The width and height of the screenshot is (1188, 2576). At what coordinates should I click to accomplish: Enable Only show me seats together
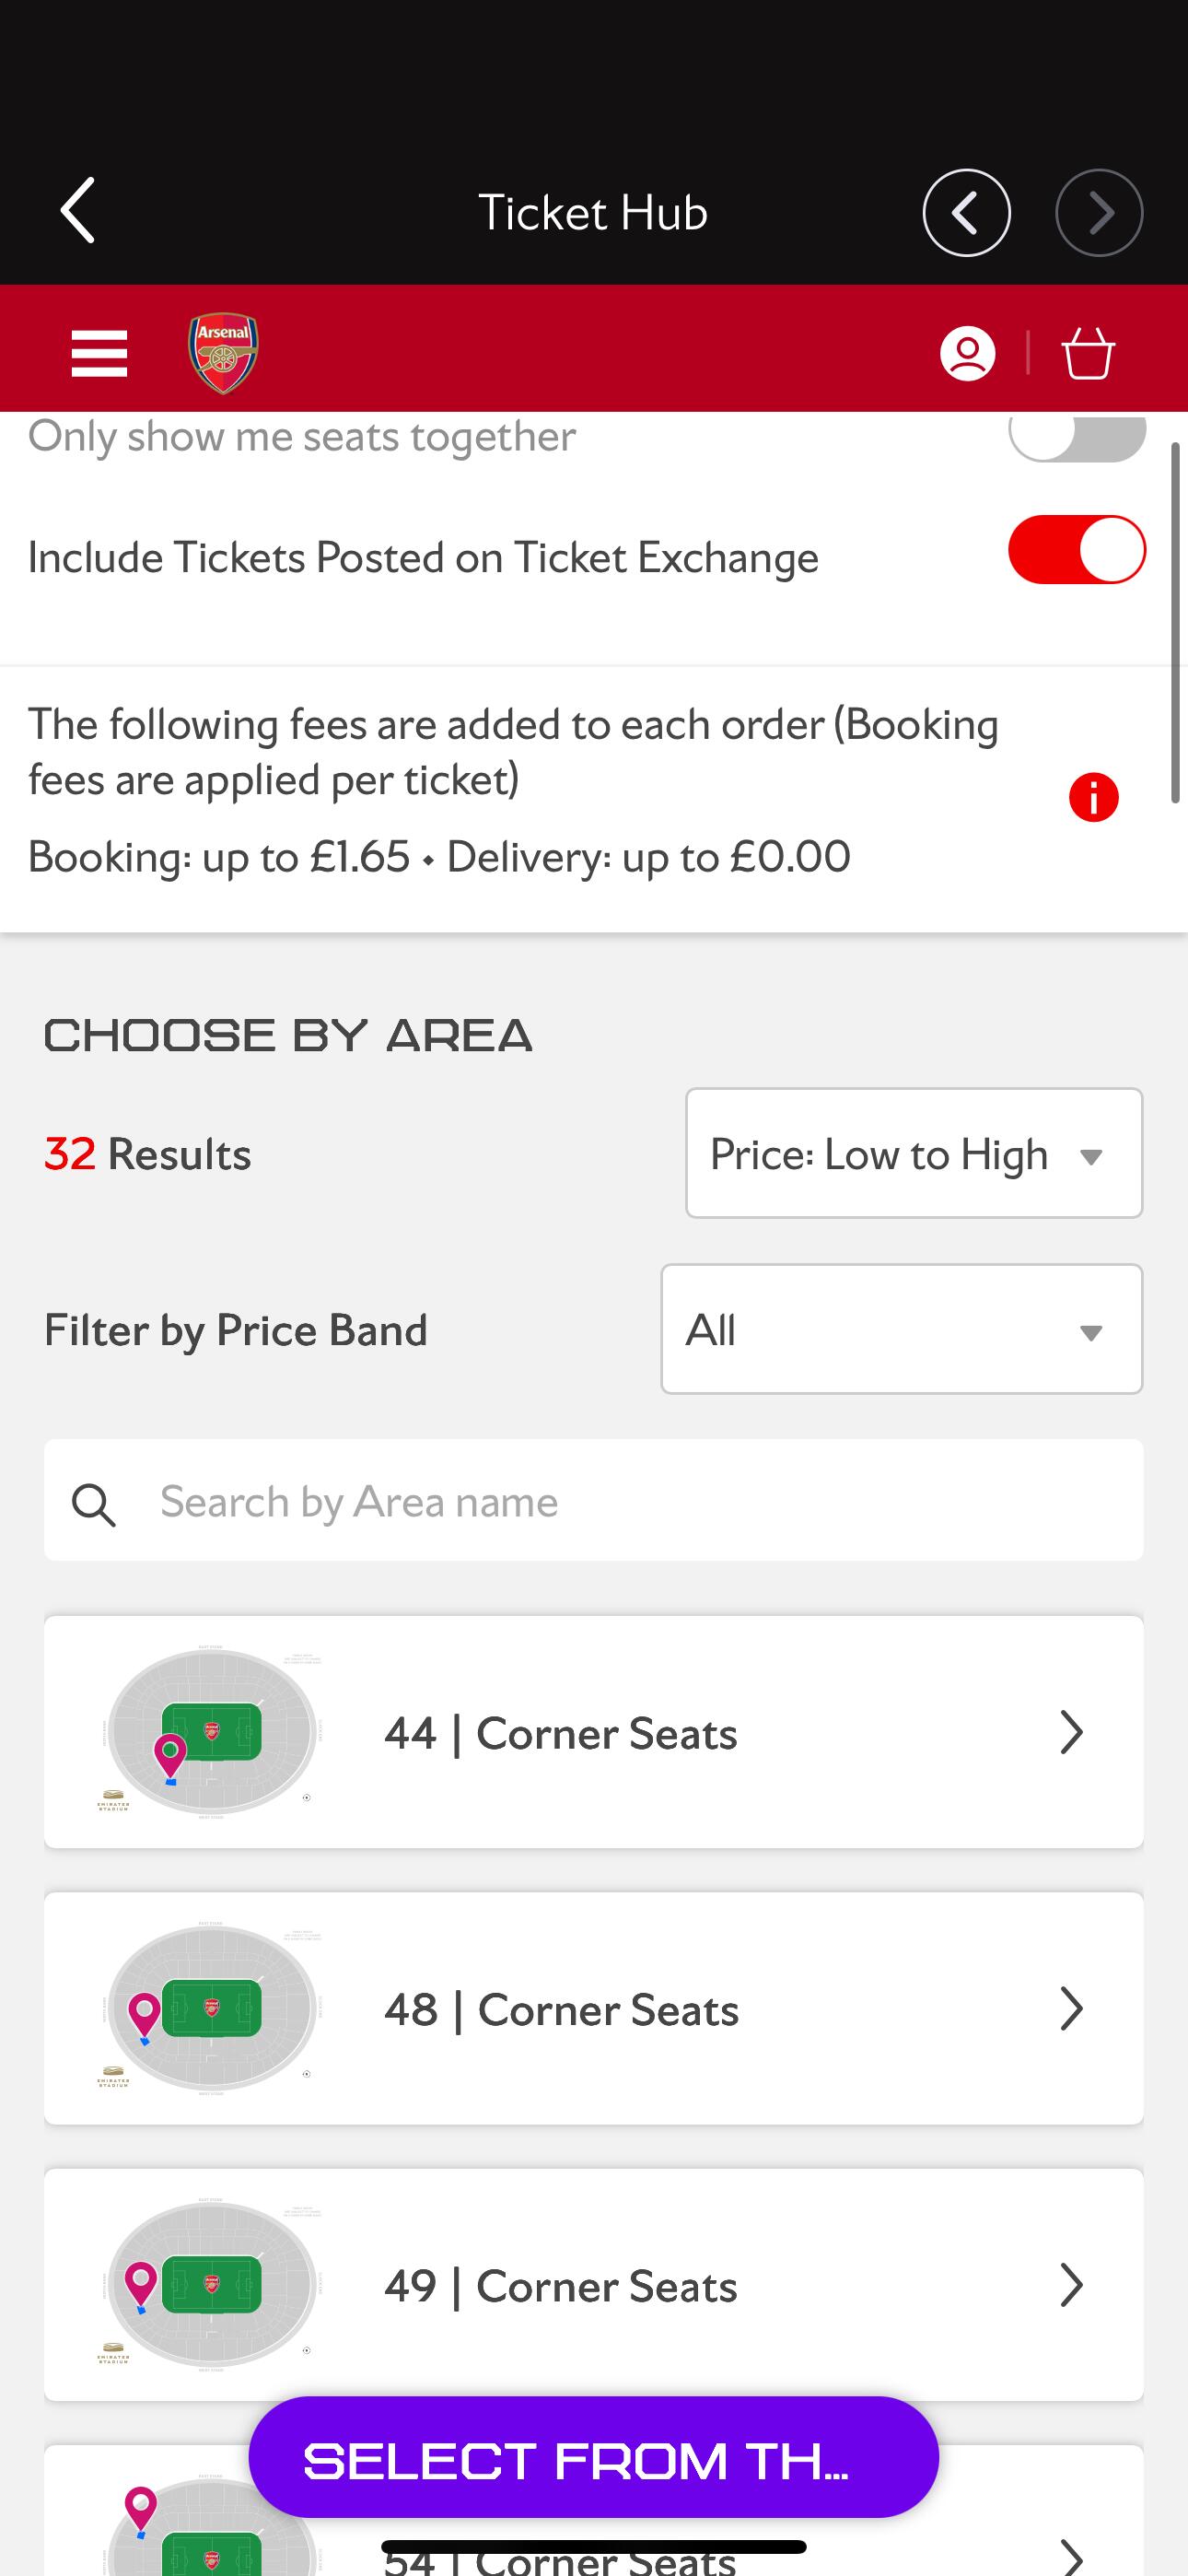(1076, 437)
